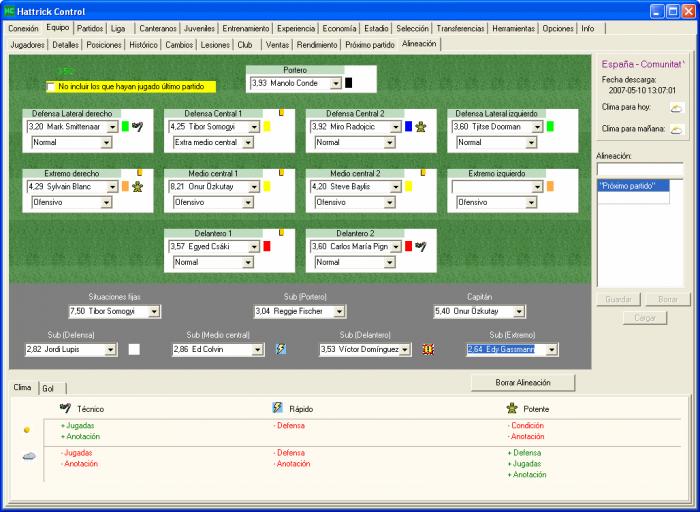Open Defensa Lateral derecho player dropdown
This screenshot has width=700, height=512.
coord(112,127)
